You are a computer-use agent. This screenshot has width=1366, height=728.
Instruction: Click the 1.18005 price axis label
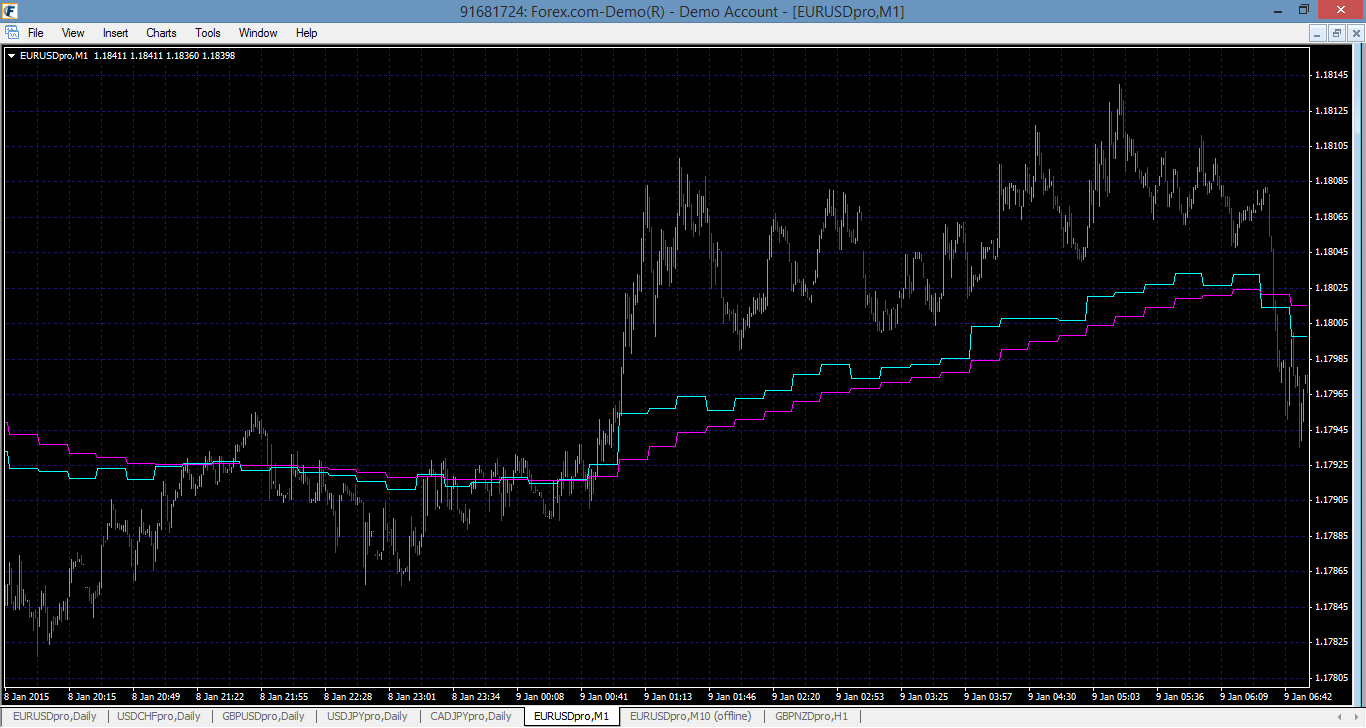[x=1330, y=323]
